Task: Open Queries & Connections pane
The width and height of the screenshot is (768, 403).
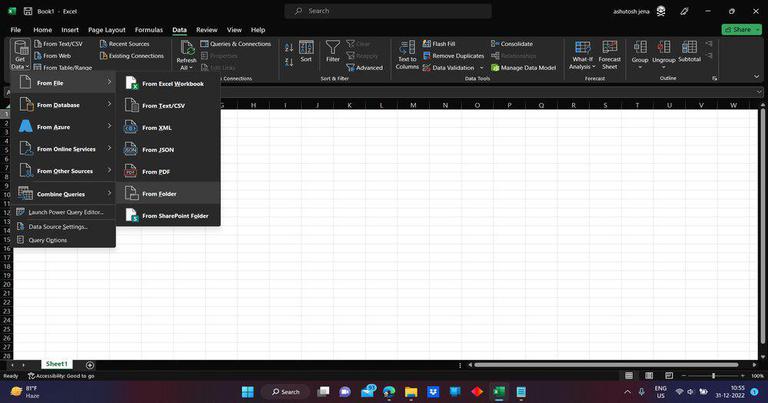Action: point(236,44)
